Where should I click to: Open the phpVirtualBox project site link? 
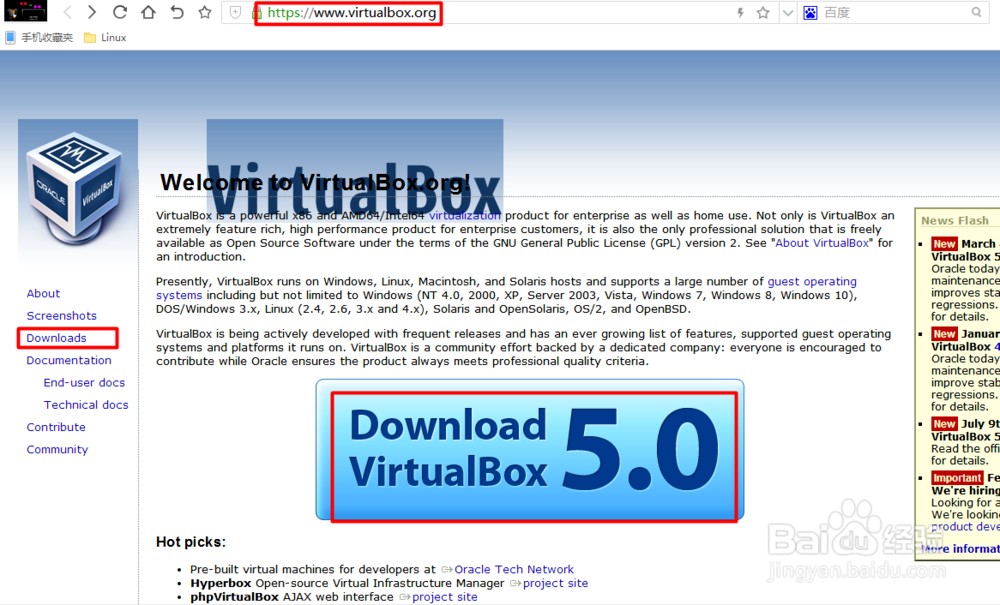445,597
